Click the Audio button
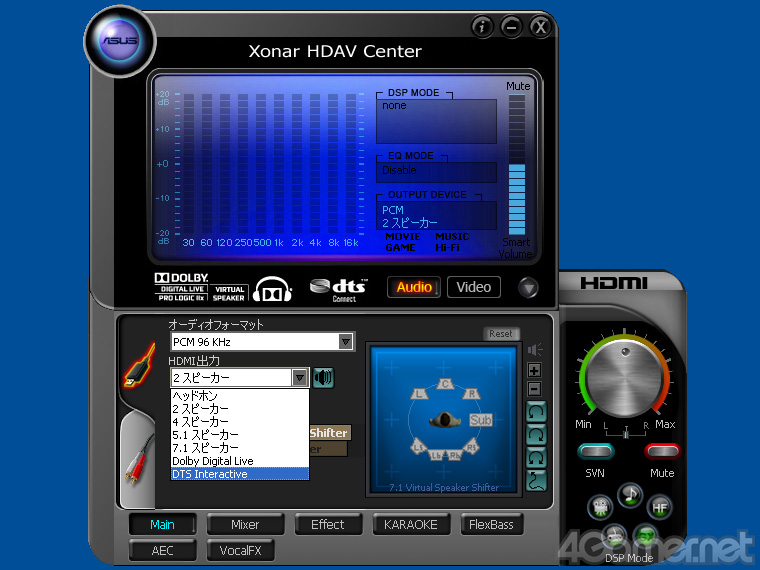The image size is (760, 570). tap(414, 287)
